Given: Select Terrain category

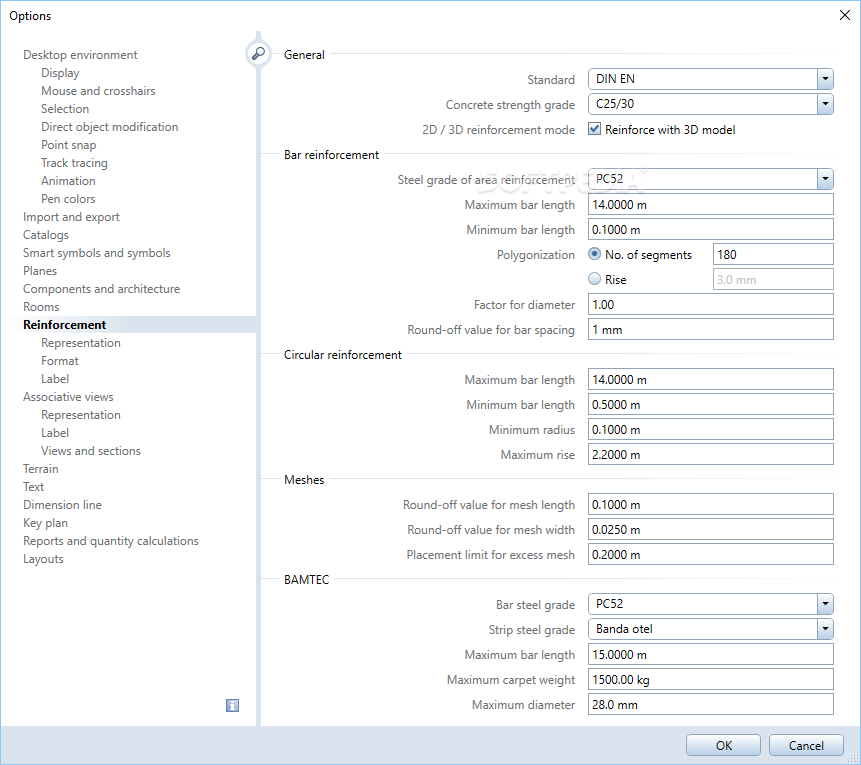Looking at the screenshot, I should click(x=41, y=469).
